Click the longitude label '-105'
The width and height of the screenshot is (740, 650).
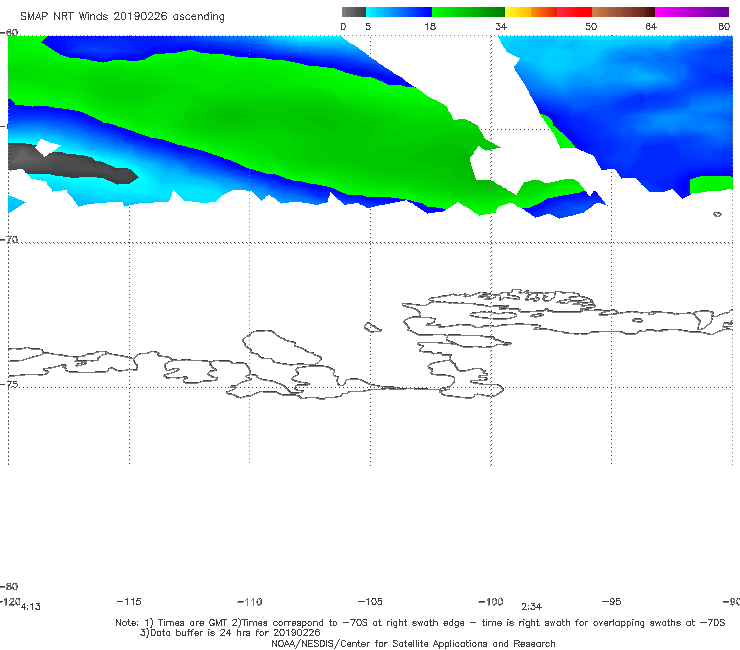pos(370,601)
